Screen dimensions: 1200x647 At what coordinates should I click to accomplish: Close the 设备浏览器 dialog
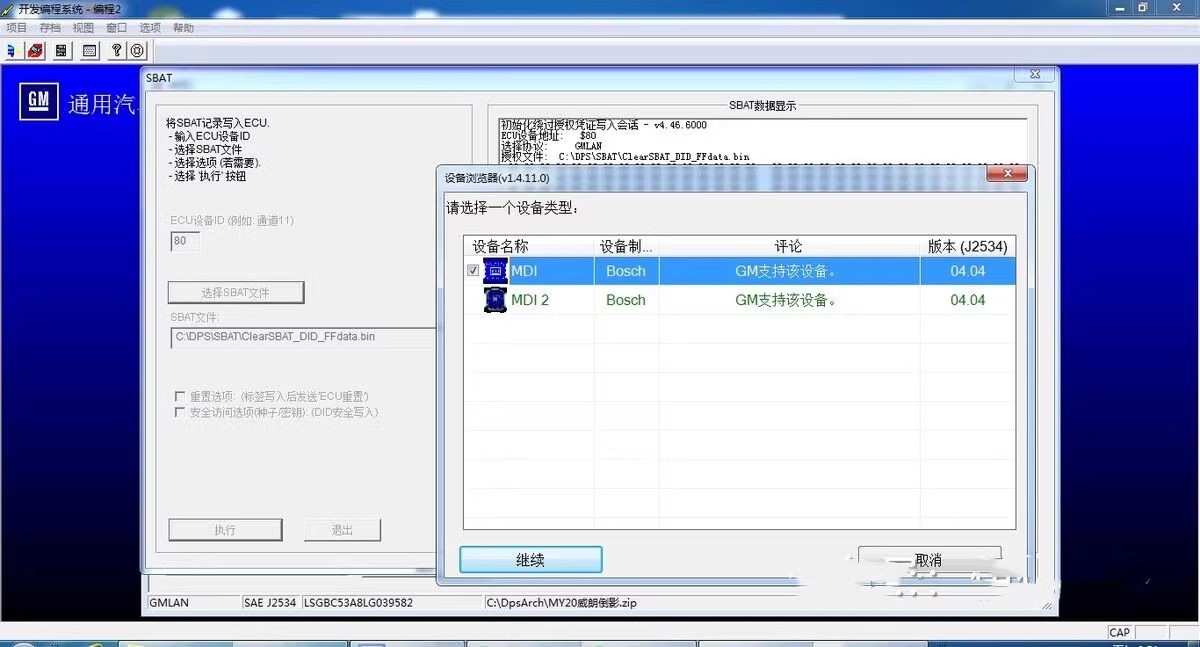click(1007, 174)
